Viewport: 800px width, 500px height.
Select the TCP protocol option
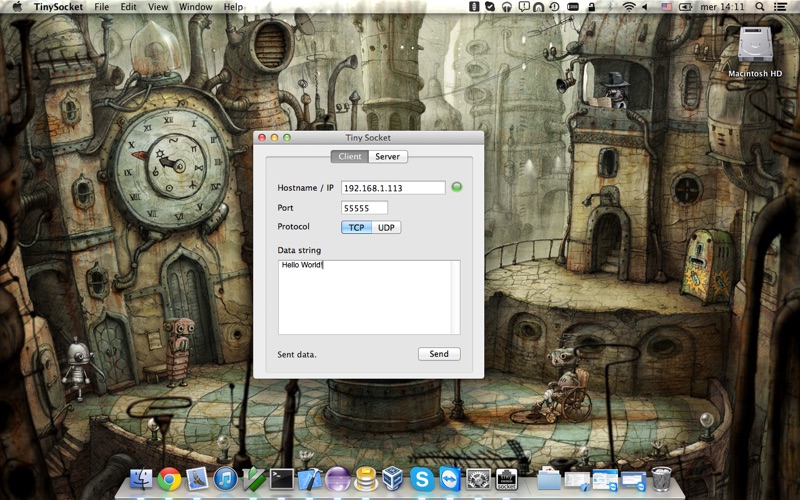pyautogui.click(x=356, y=227)
